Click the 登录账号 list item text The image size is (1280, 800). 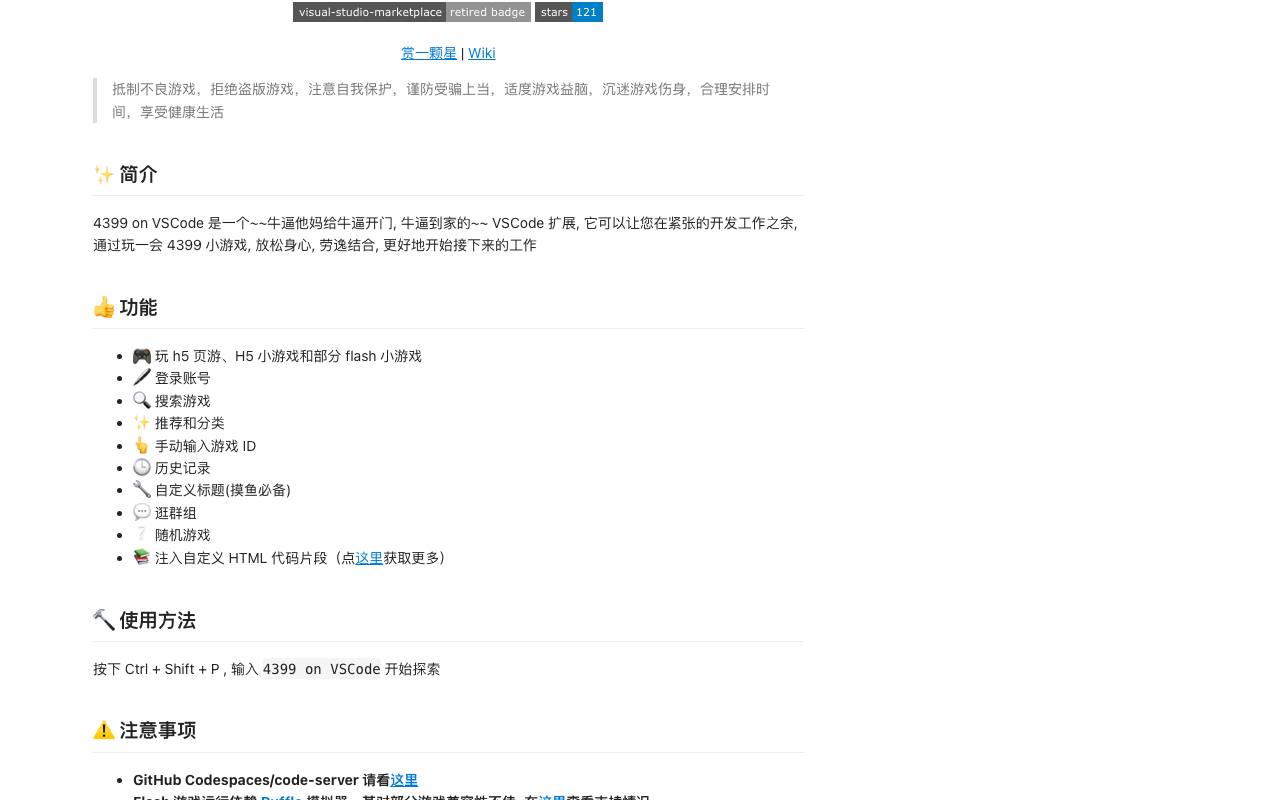(183, 378)
